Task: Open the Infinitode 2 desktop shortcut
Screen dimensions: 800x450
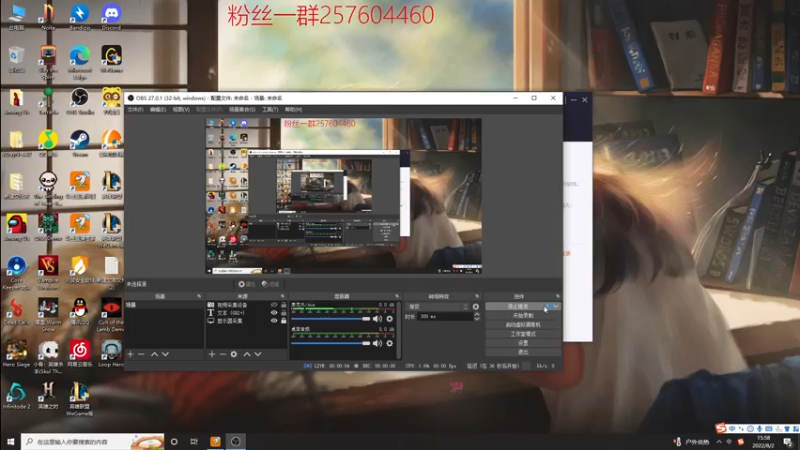Action: coord(16,396)
